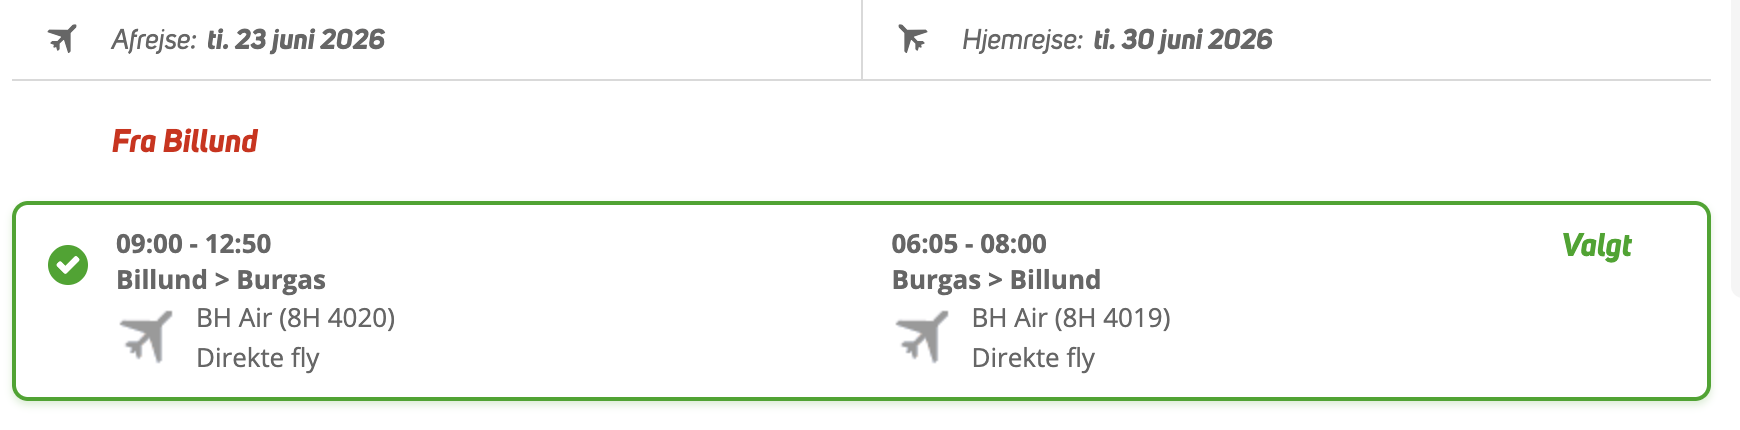Viewport: 1740px width, 430px height.
Task: Click the Hjemrejse label
Action: (1022, 40)
